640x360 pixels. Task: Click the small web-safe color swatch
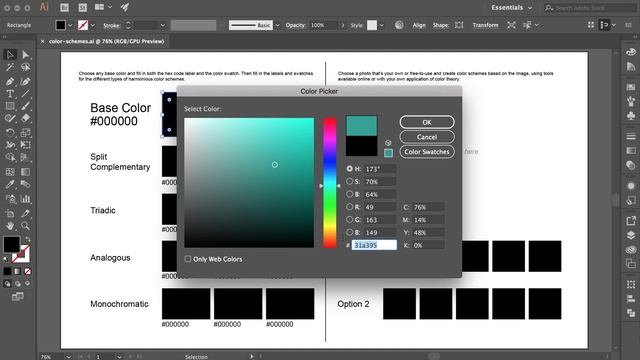coord(388,153)
